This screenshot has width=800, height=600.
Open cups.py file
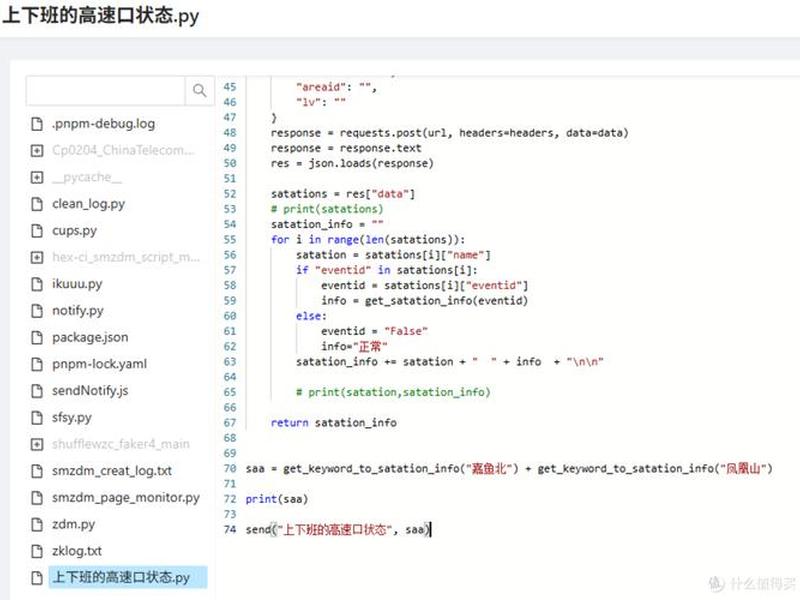pos(74,231)
